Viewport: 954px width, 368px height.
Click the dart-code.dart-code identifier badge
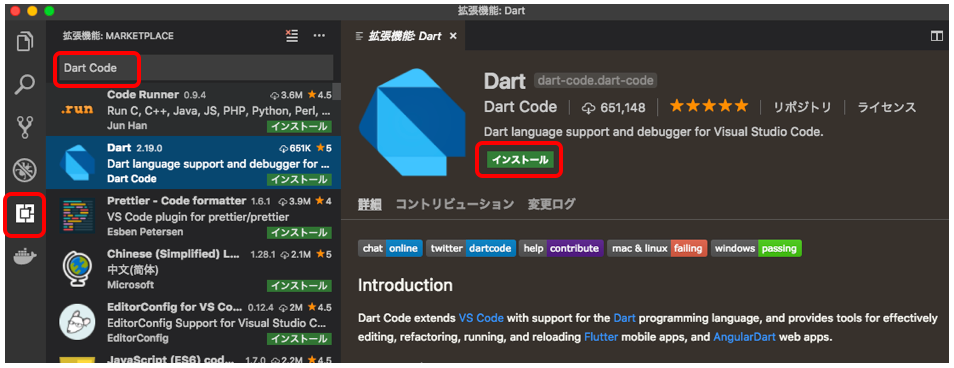coord(595,80)
